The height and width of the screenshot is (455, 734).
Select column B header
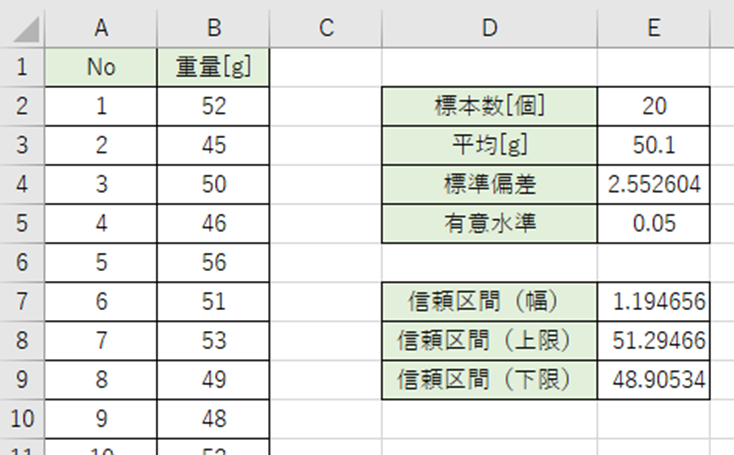point(213,28)
